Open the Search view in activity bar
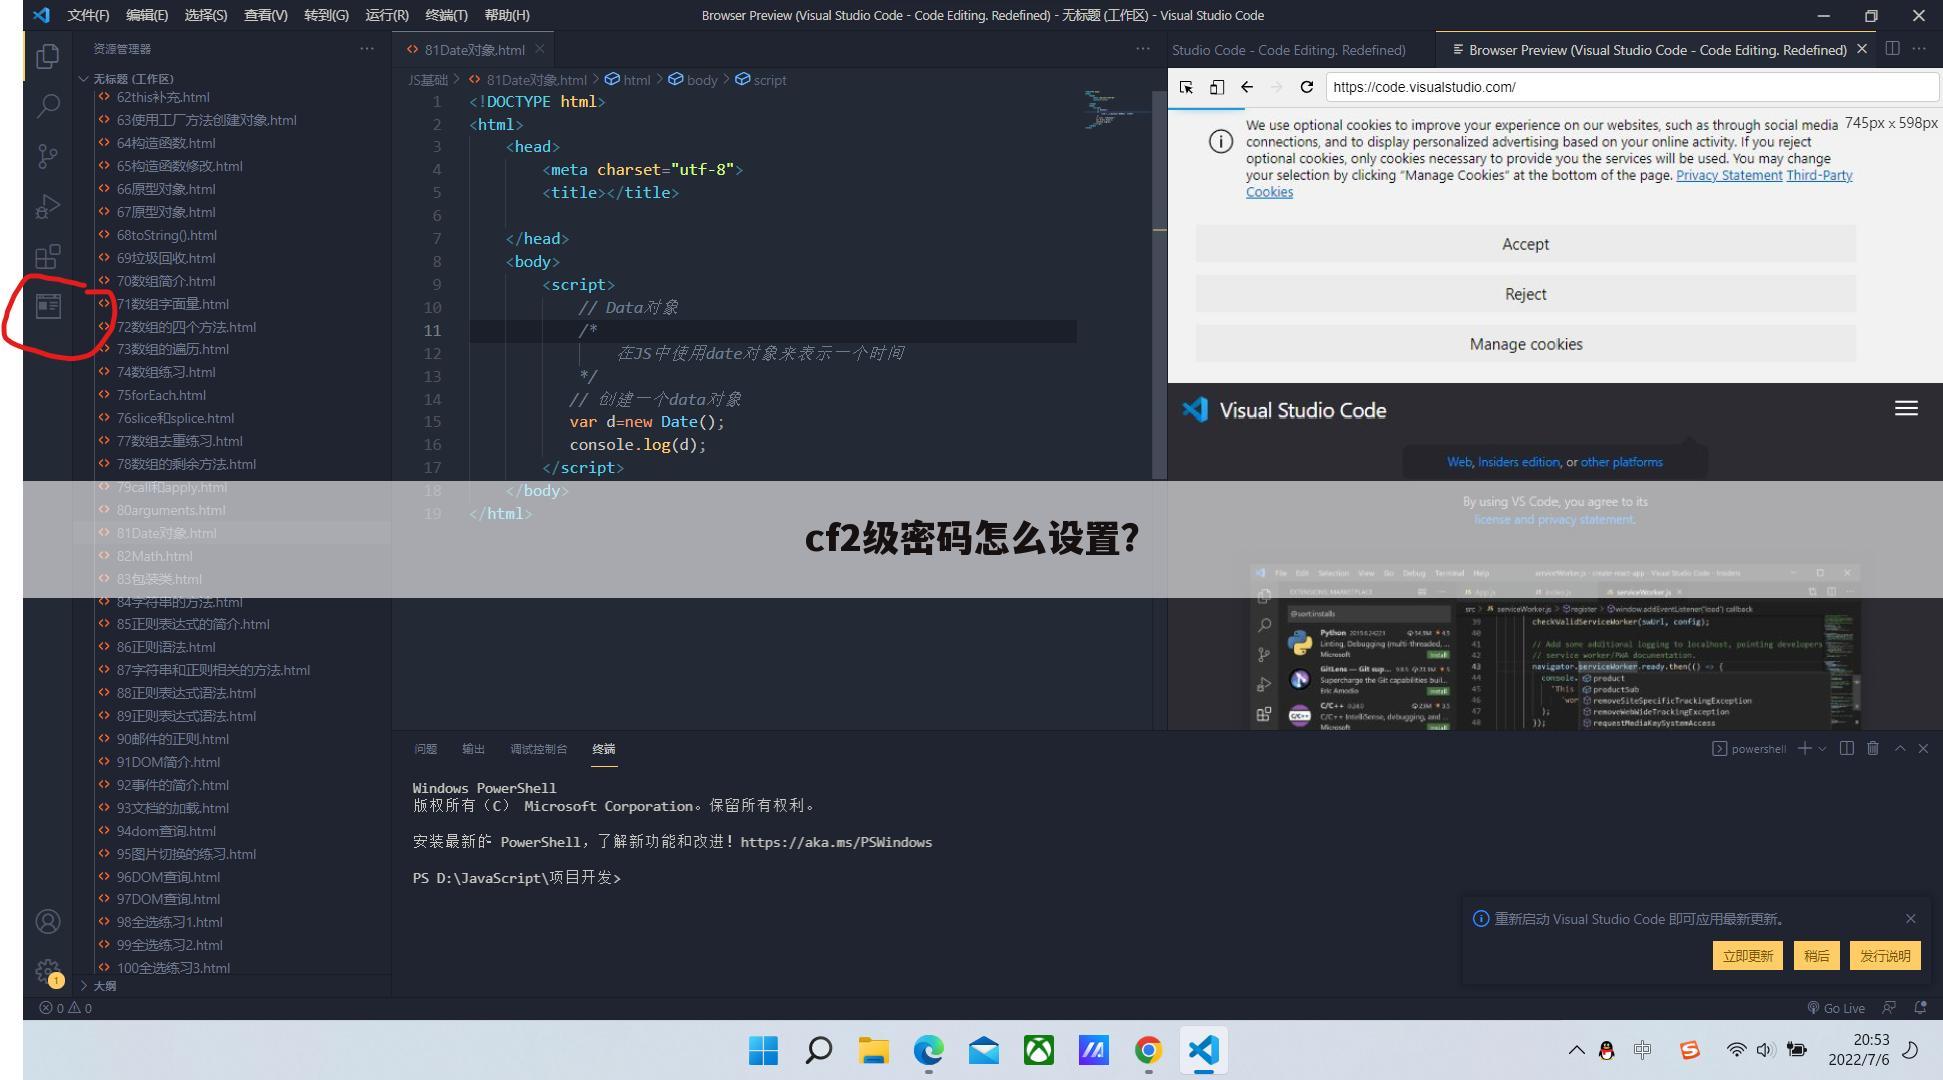This screenshot has height=1080, width=1943. pos(47,106)
